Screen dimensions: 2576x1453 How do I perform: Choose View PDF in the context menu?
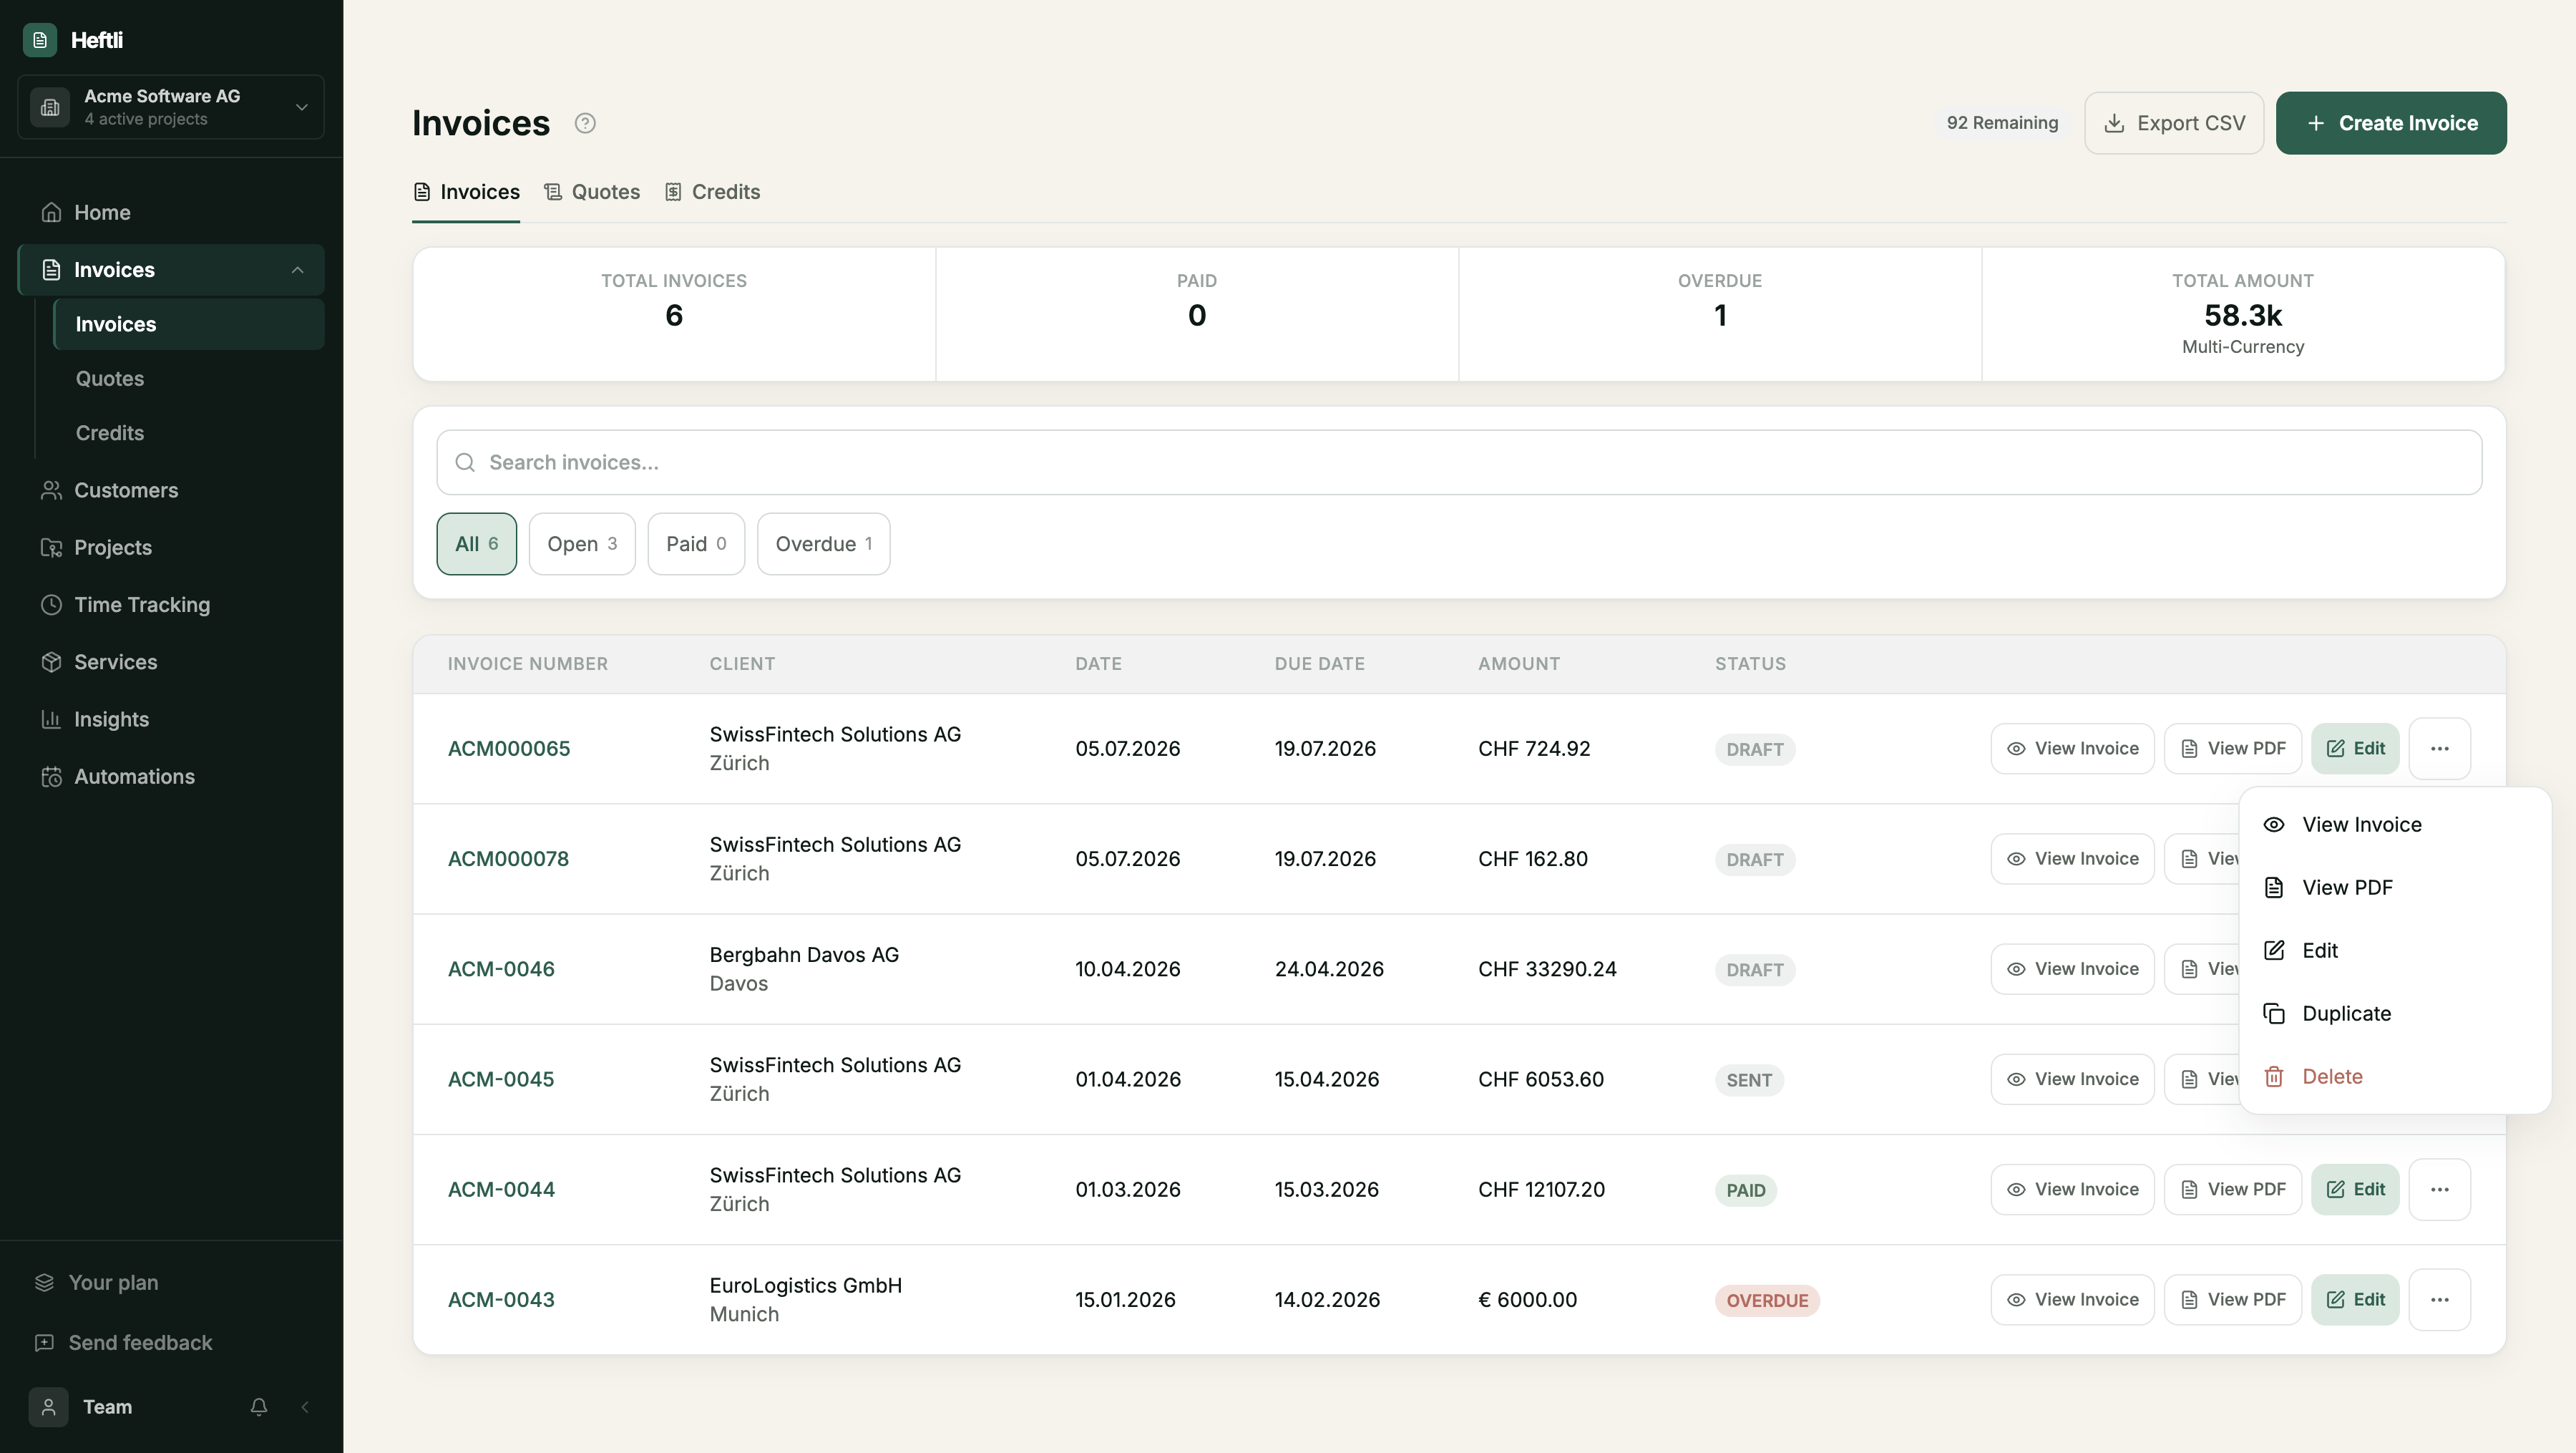2394,887
